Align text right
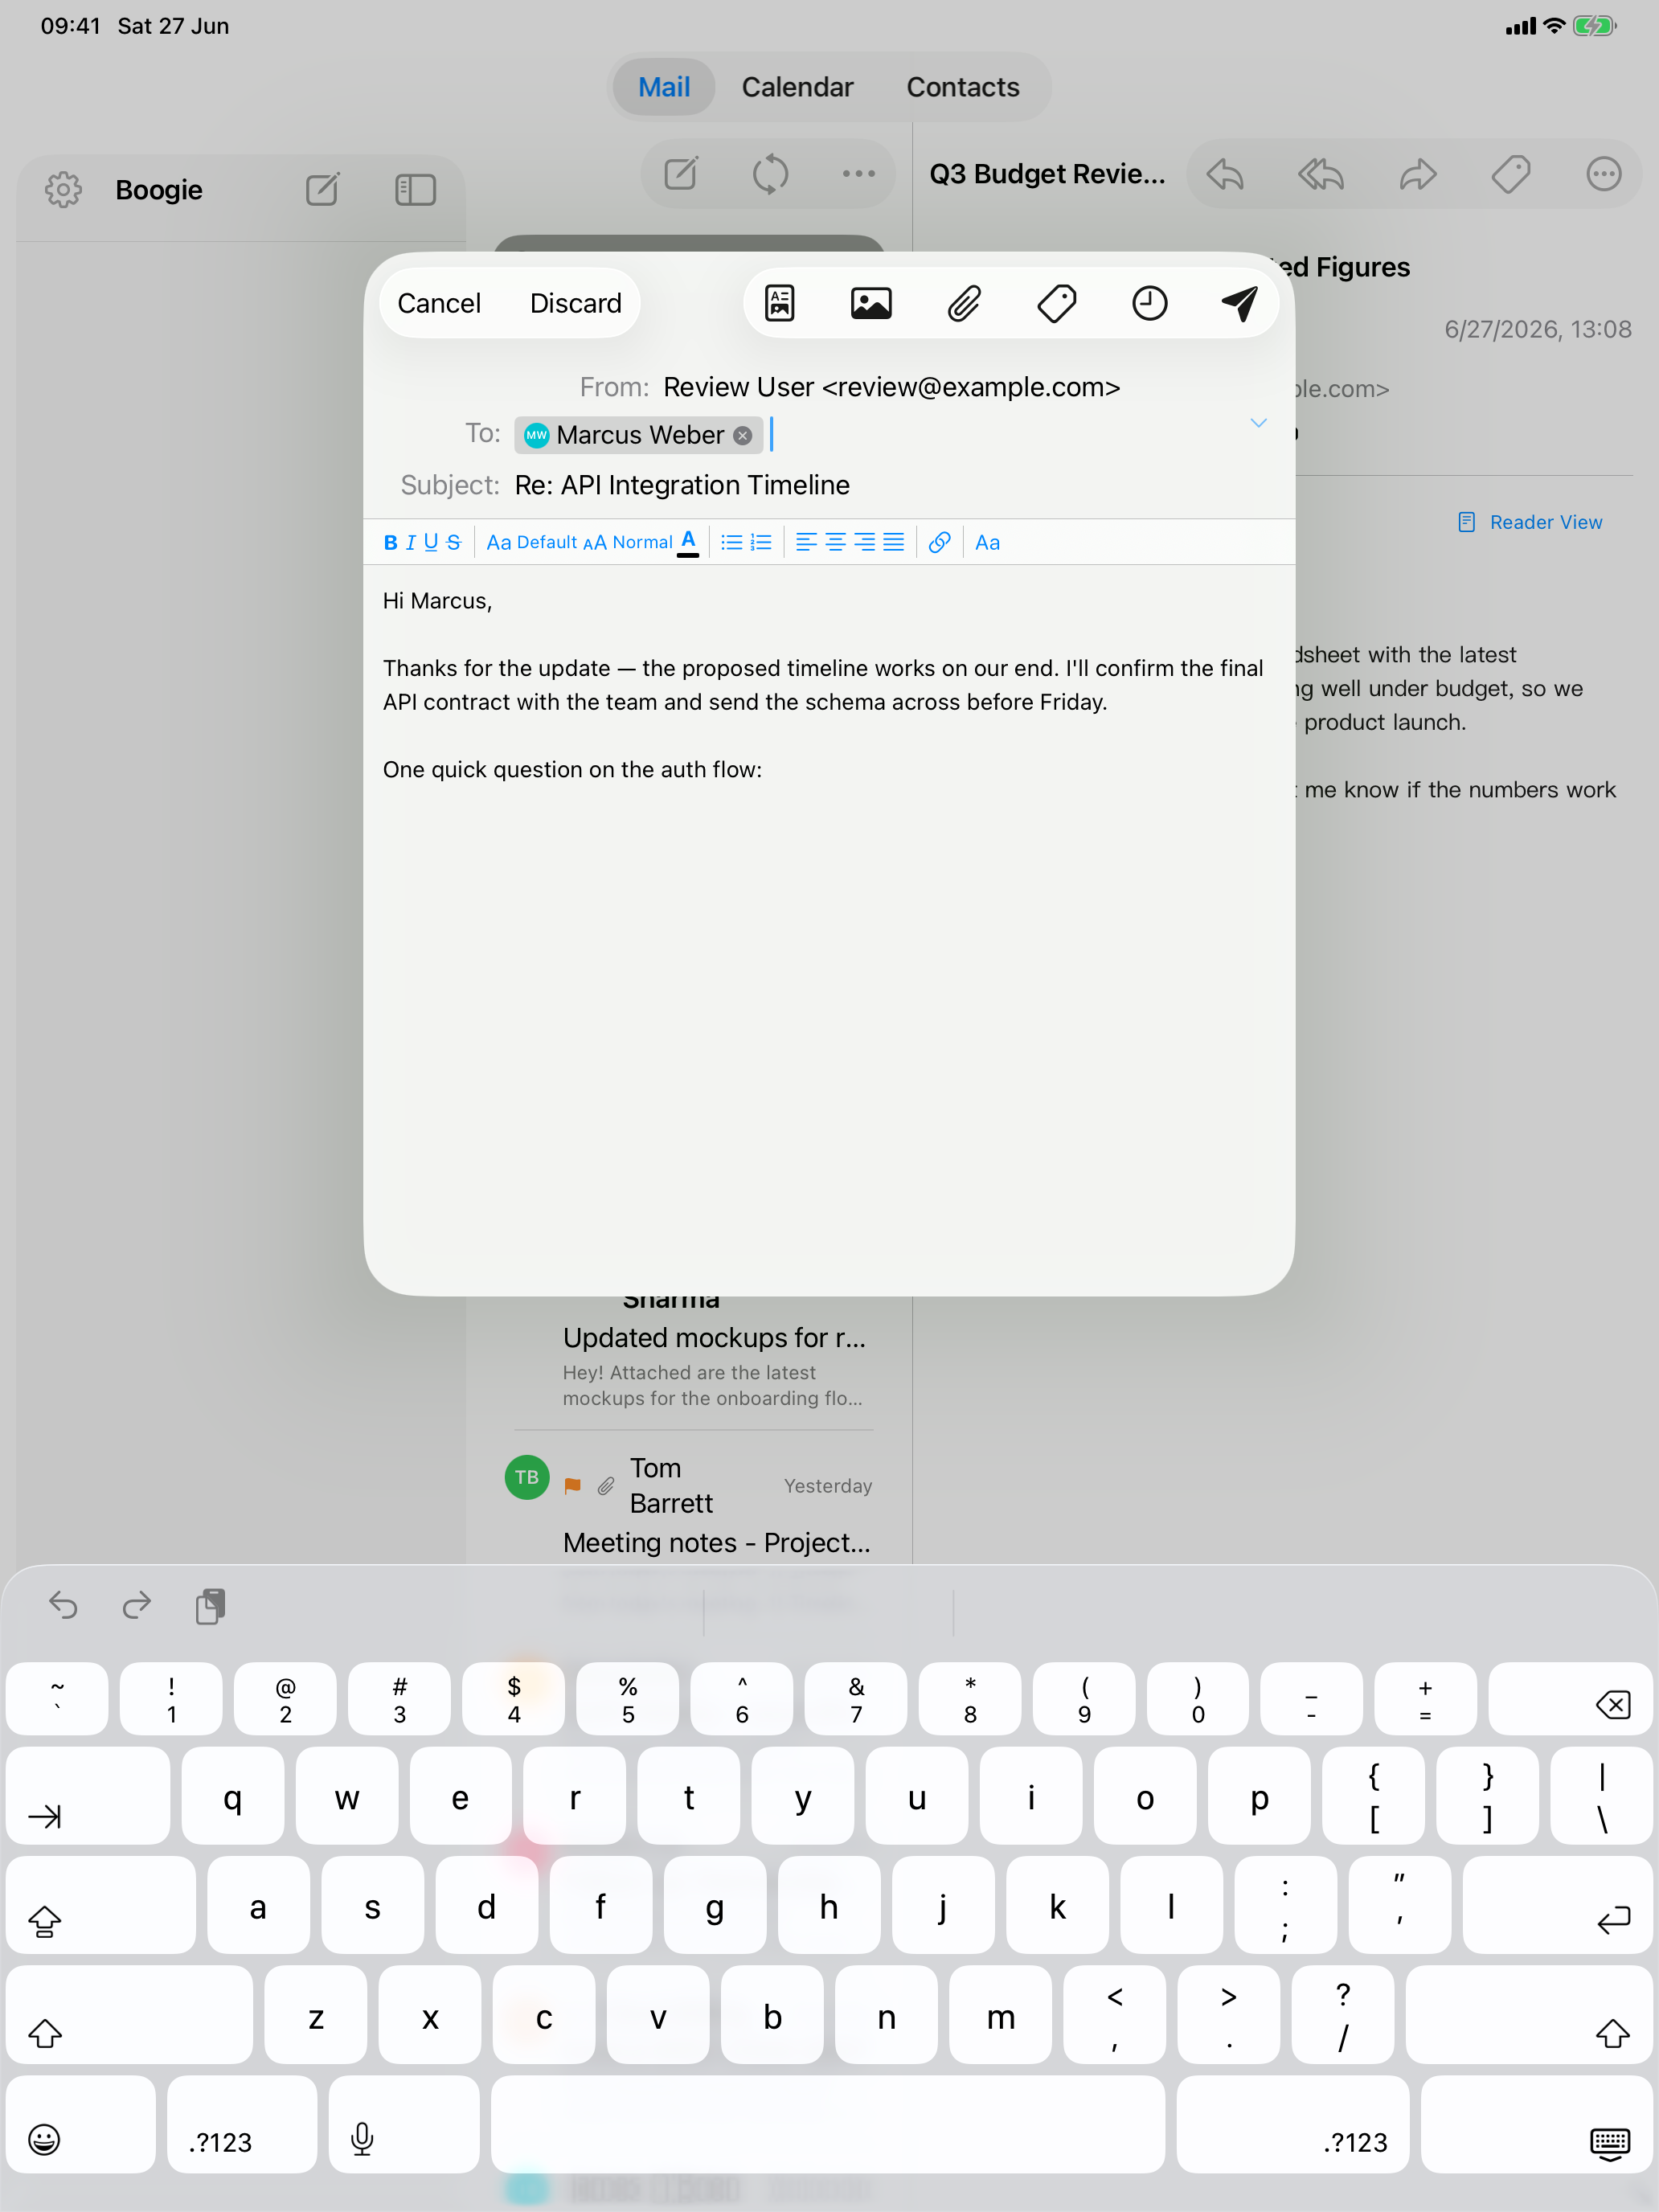Viewport: 1659px width, 2212px height. click(x=865, y=542)
